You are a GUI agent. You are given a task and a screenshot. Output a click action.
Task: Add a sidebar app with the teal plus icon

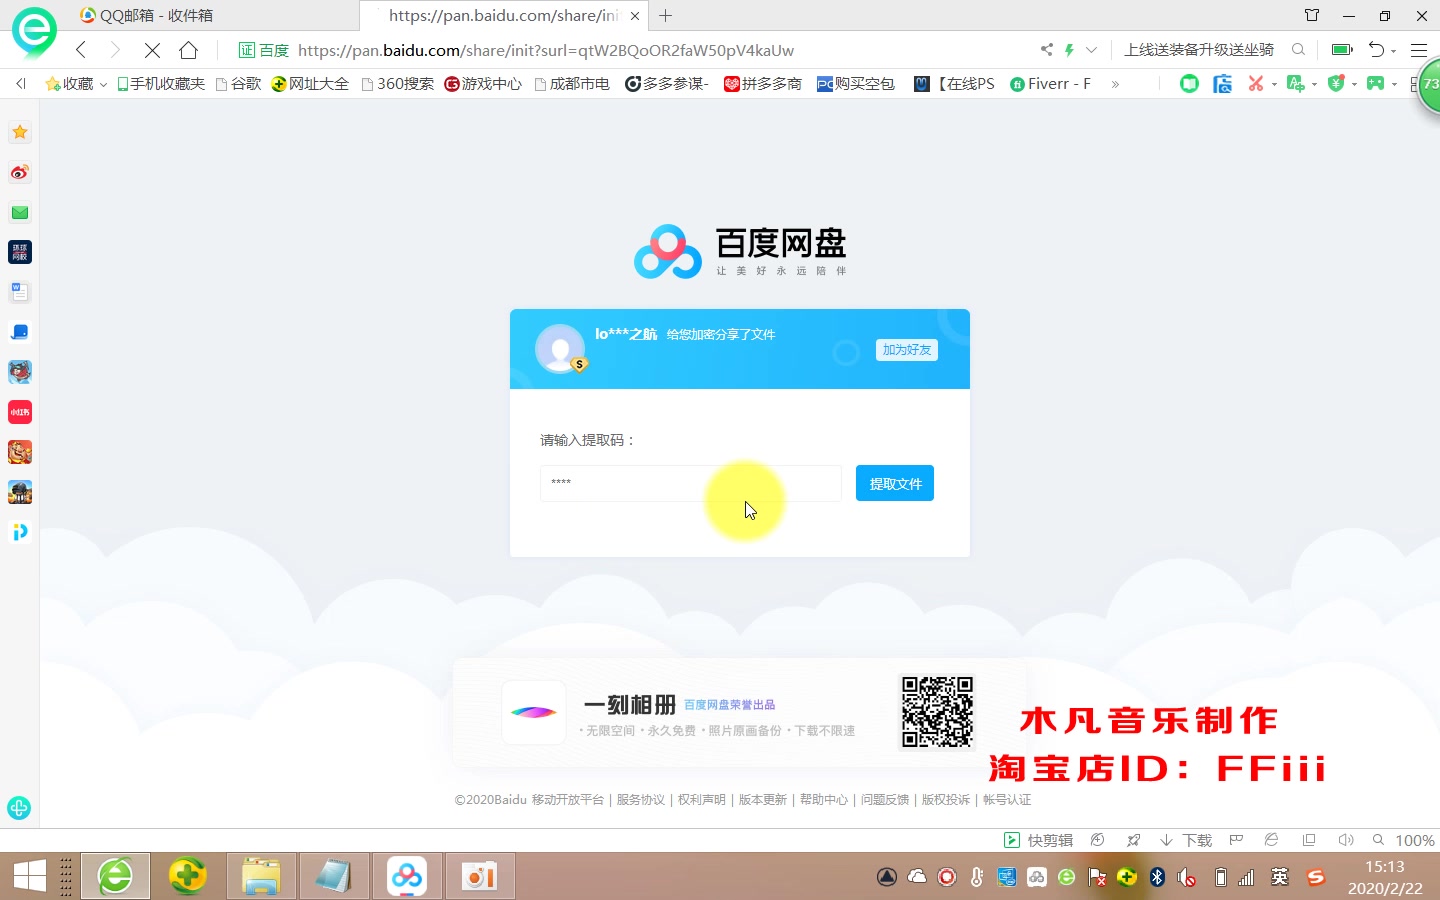click(19, 808)
